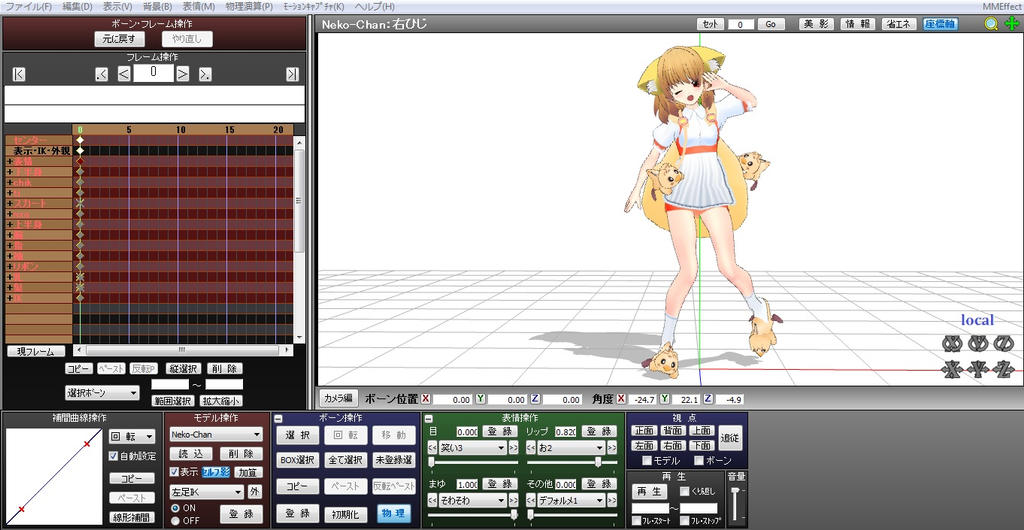The image size is (1024, 530).
Task: Previous lip morph << button
Action: (x=531, y=448)
